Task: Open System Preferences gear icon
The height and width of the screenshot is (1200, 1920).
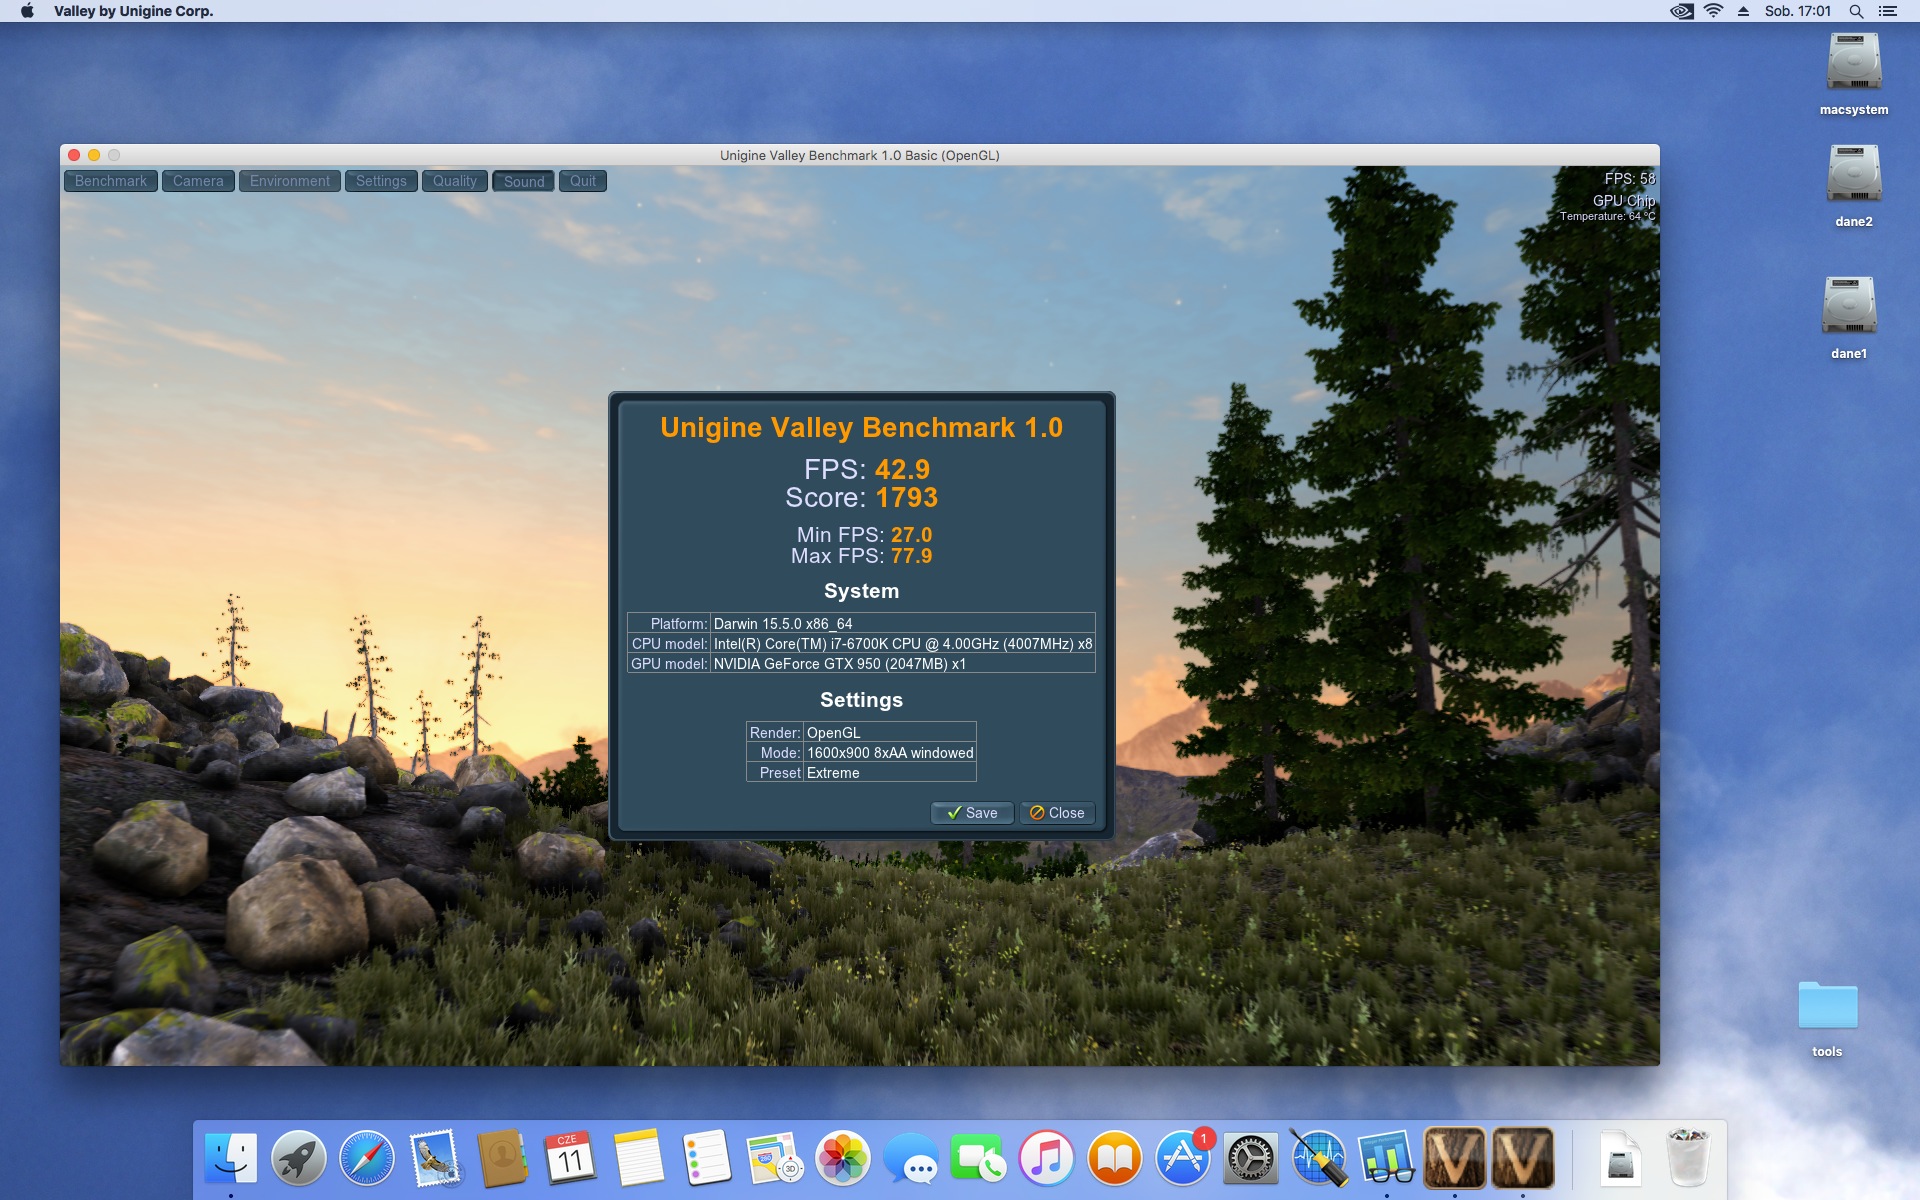Action: click(x=1250, y=1158)
